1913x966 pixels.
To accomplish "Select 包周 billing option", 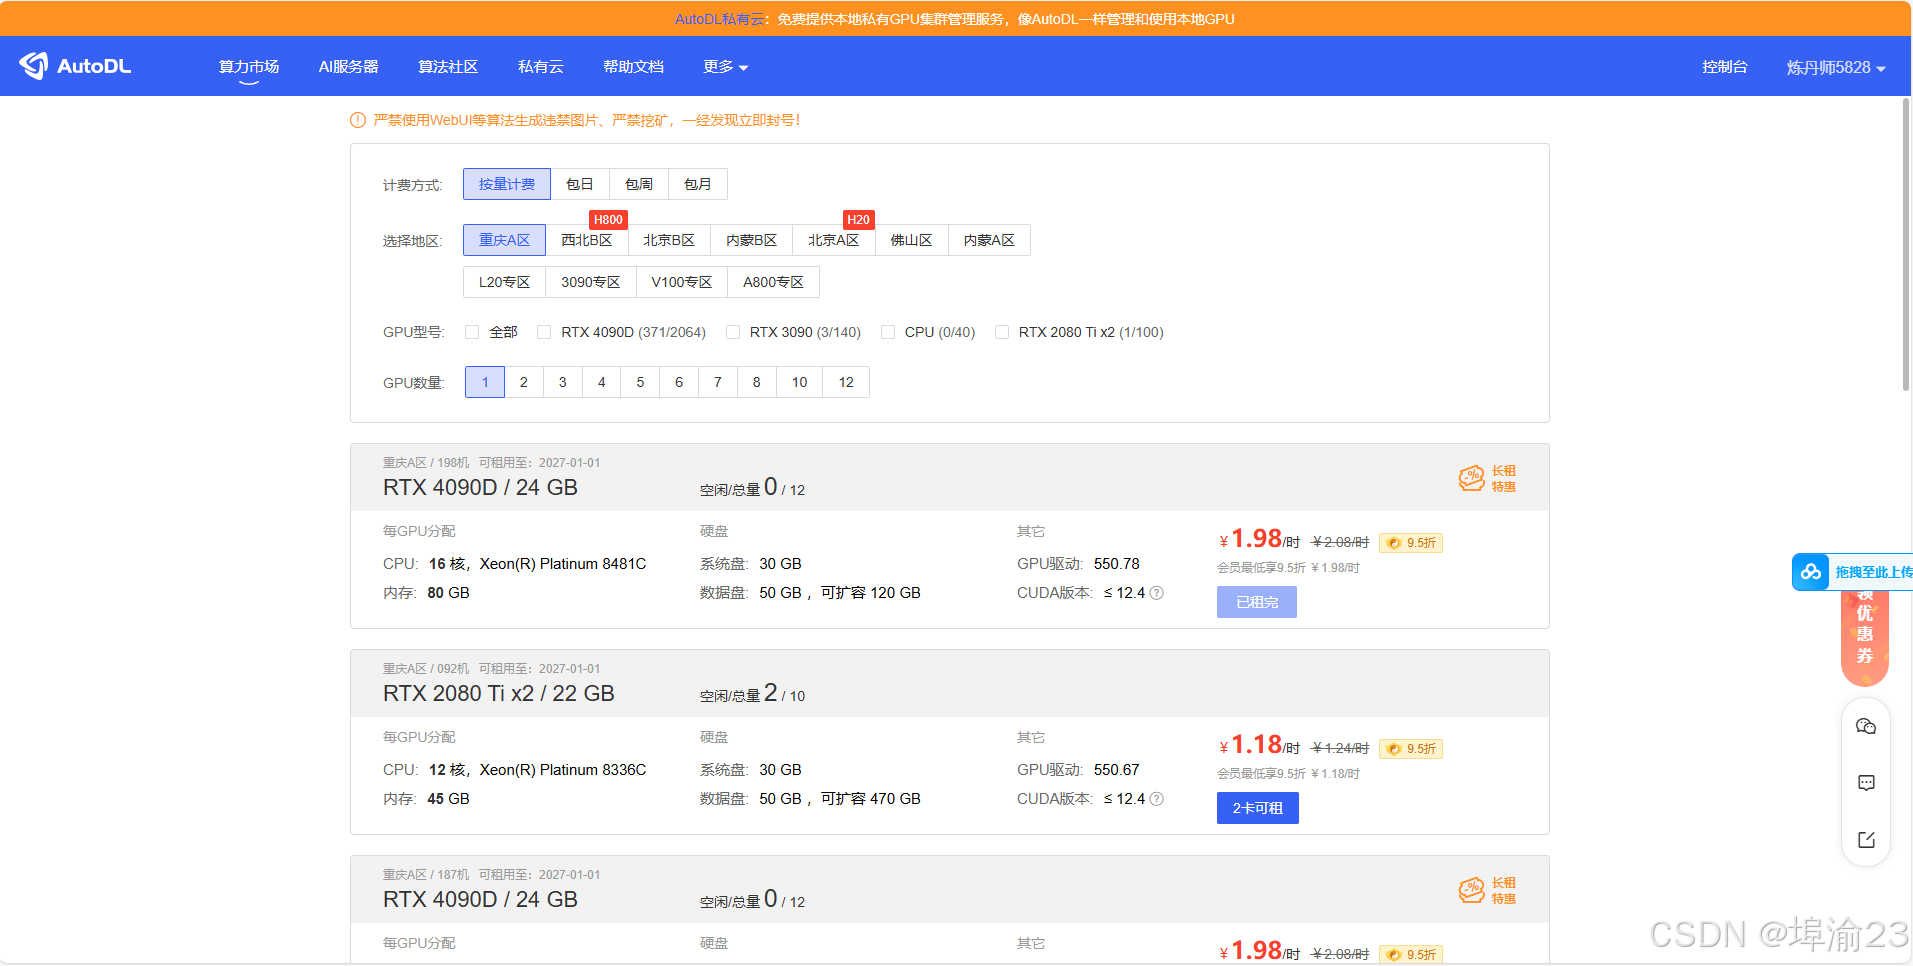I will [x=639, y=184].
